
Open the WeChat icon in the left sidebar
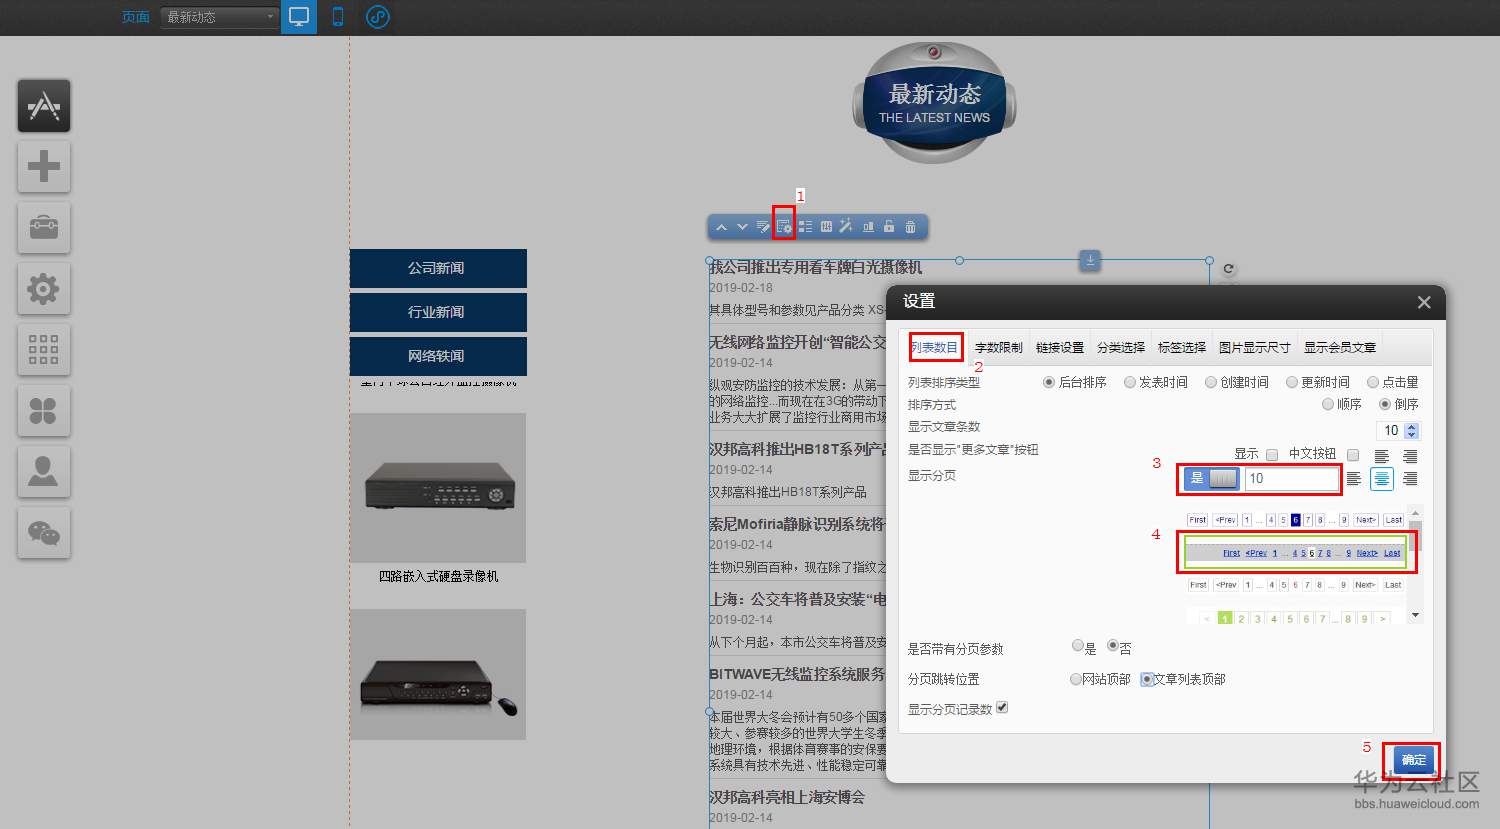[x=43, y=532]
